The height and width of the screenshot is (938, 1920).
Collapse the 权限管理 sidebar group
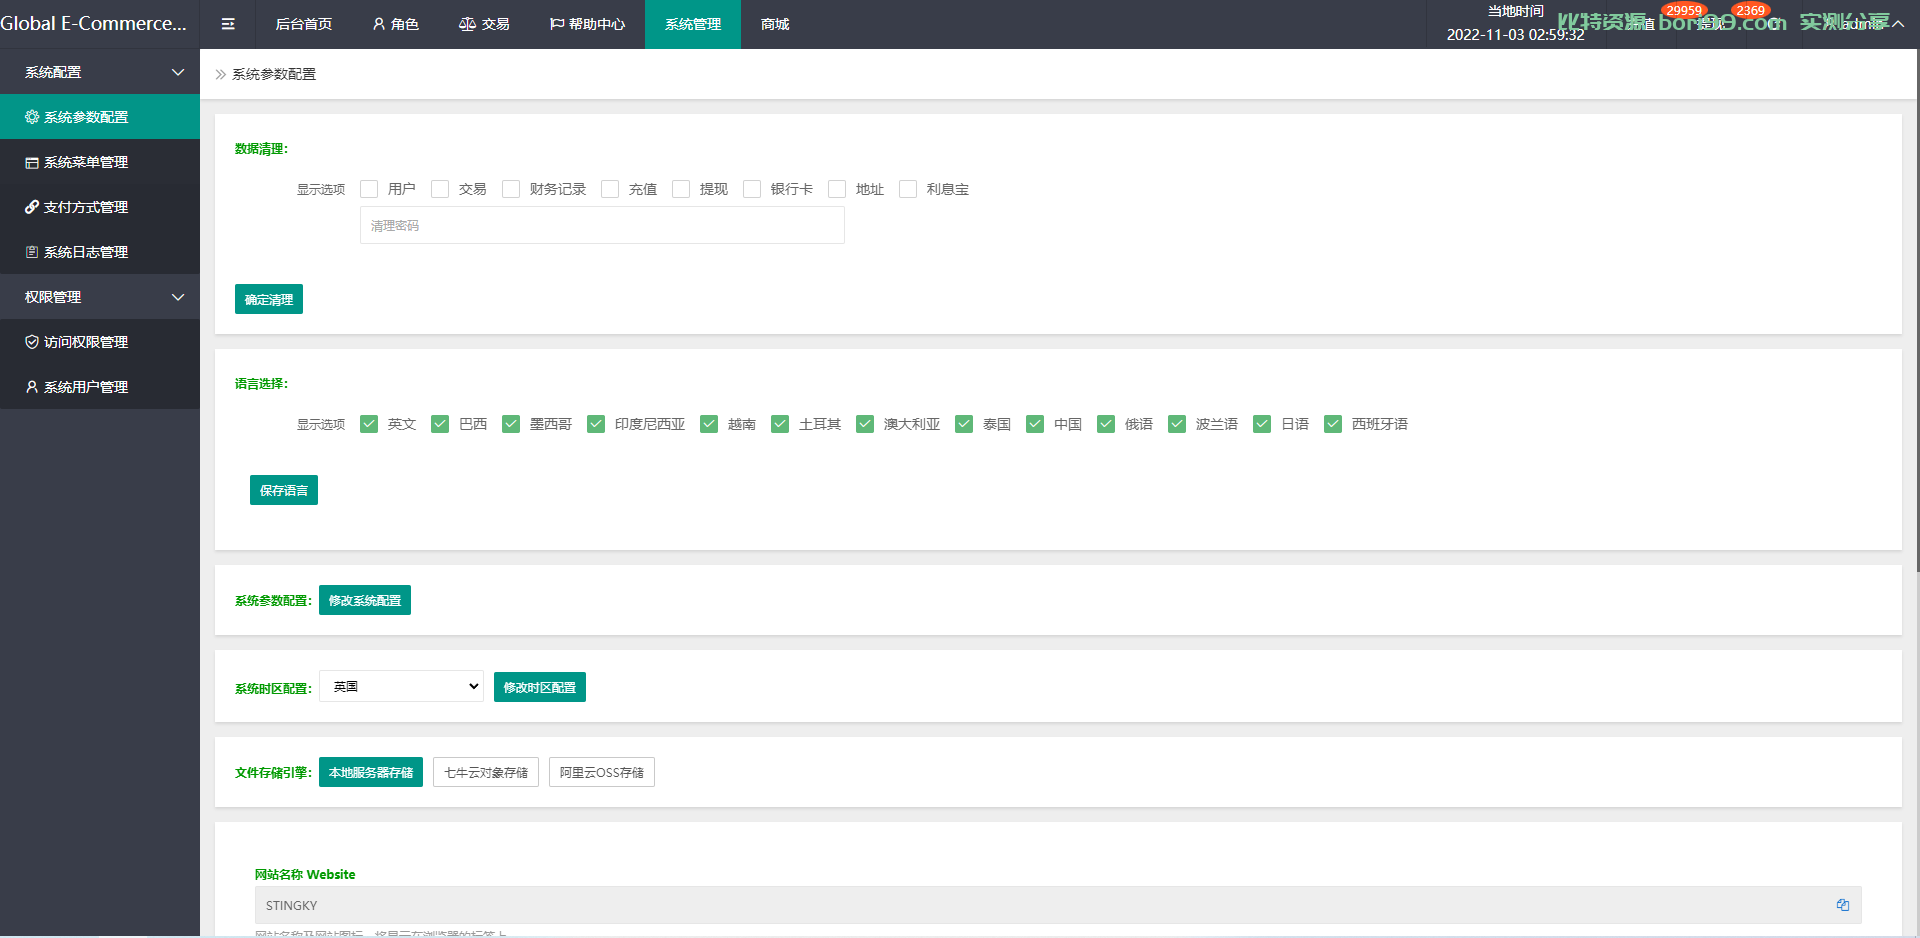coord(100,297)
